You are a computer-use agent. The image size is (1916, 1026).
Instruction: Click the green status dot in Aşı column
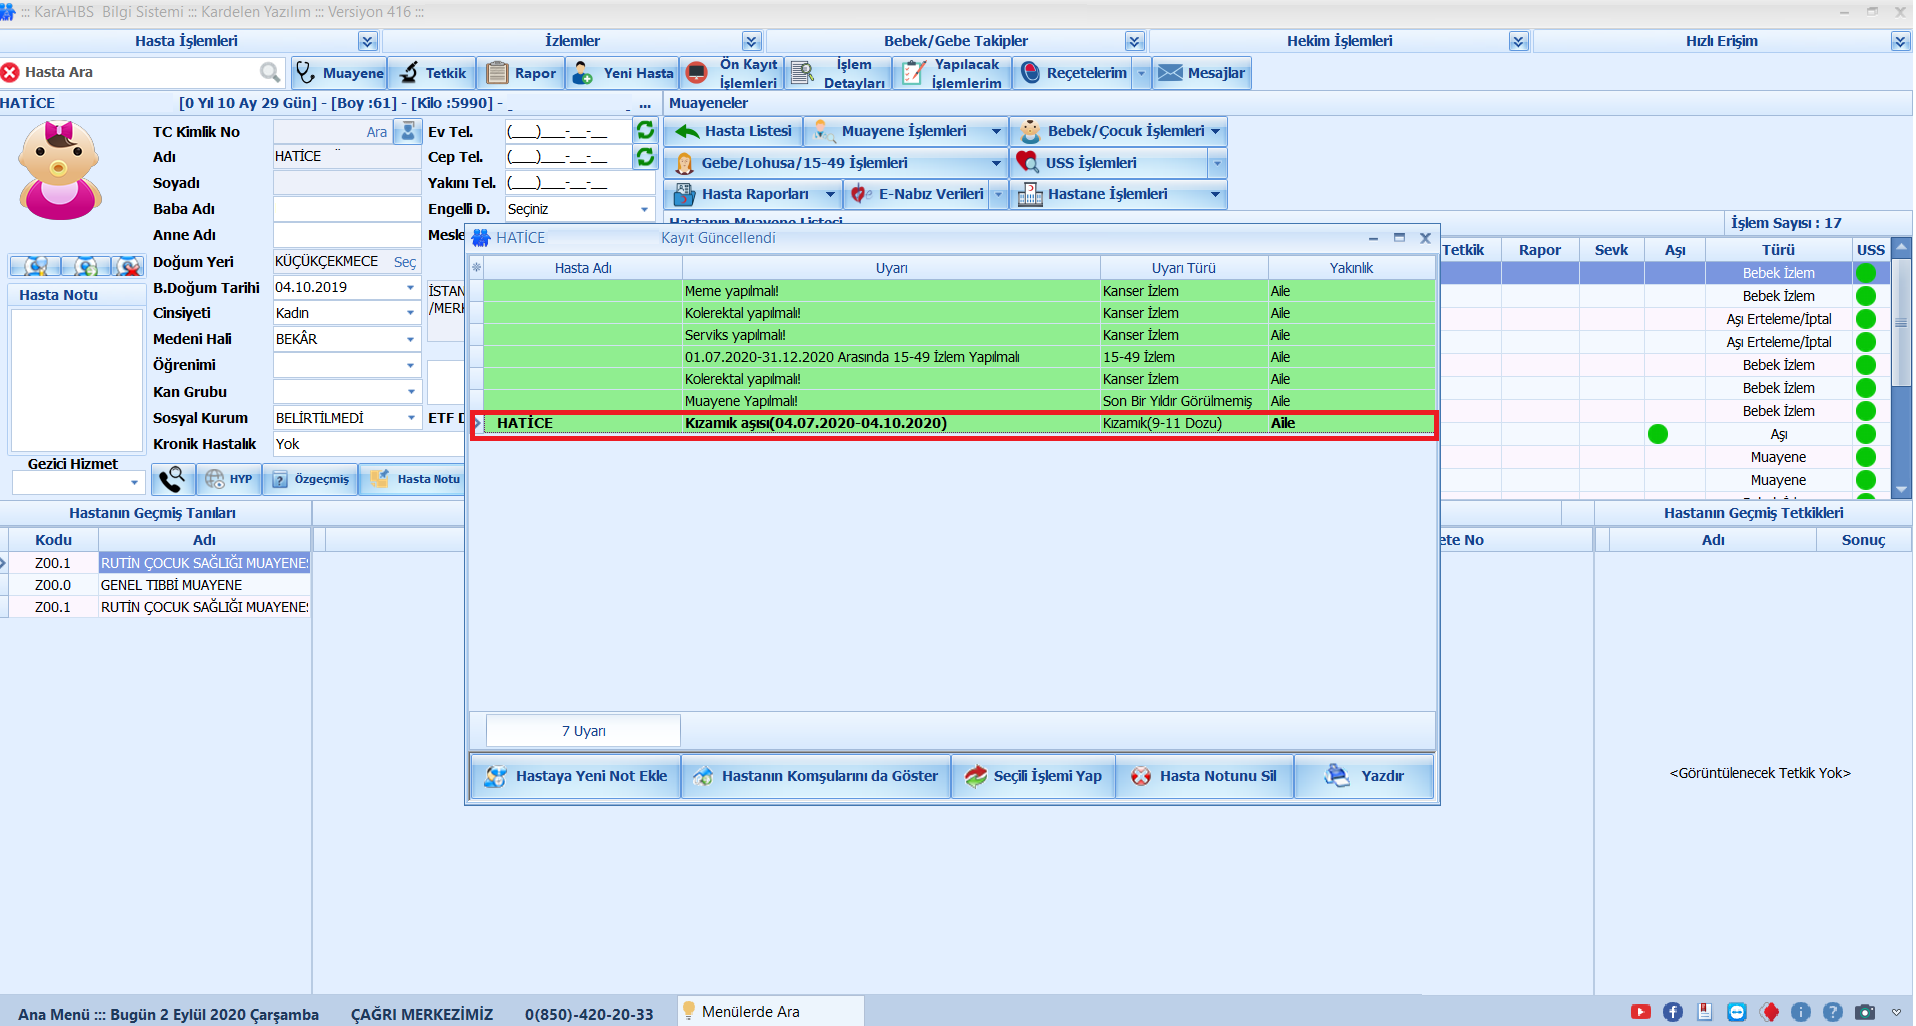[x=1658, y=434]
